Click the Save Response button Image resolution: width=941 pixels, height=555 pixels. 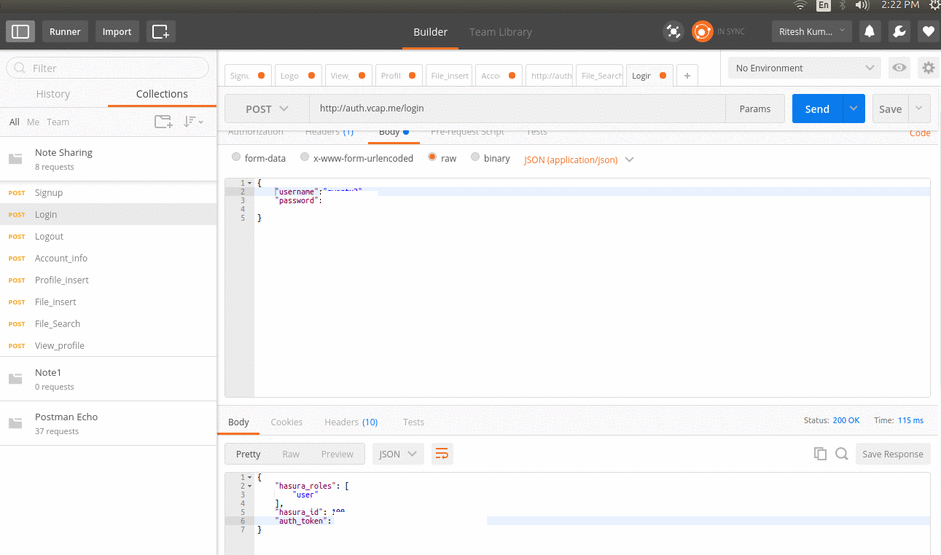(x=893, y=454)
